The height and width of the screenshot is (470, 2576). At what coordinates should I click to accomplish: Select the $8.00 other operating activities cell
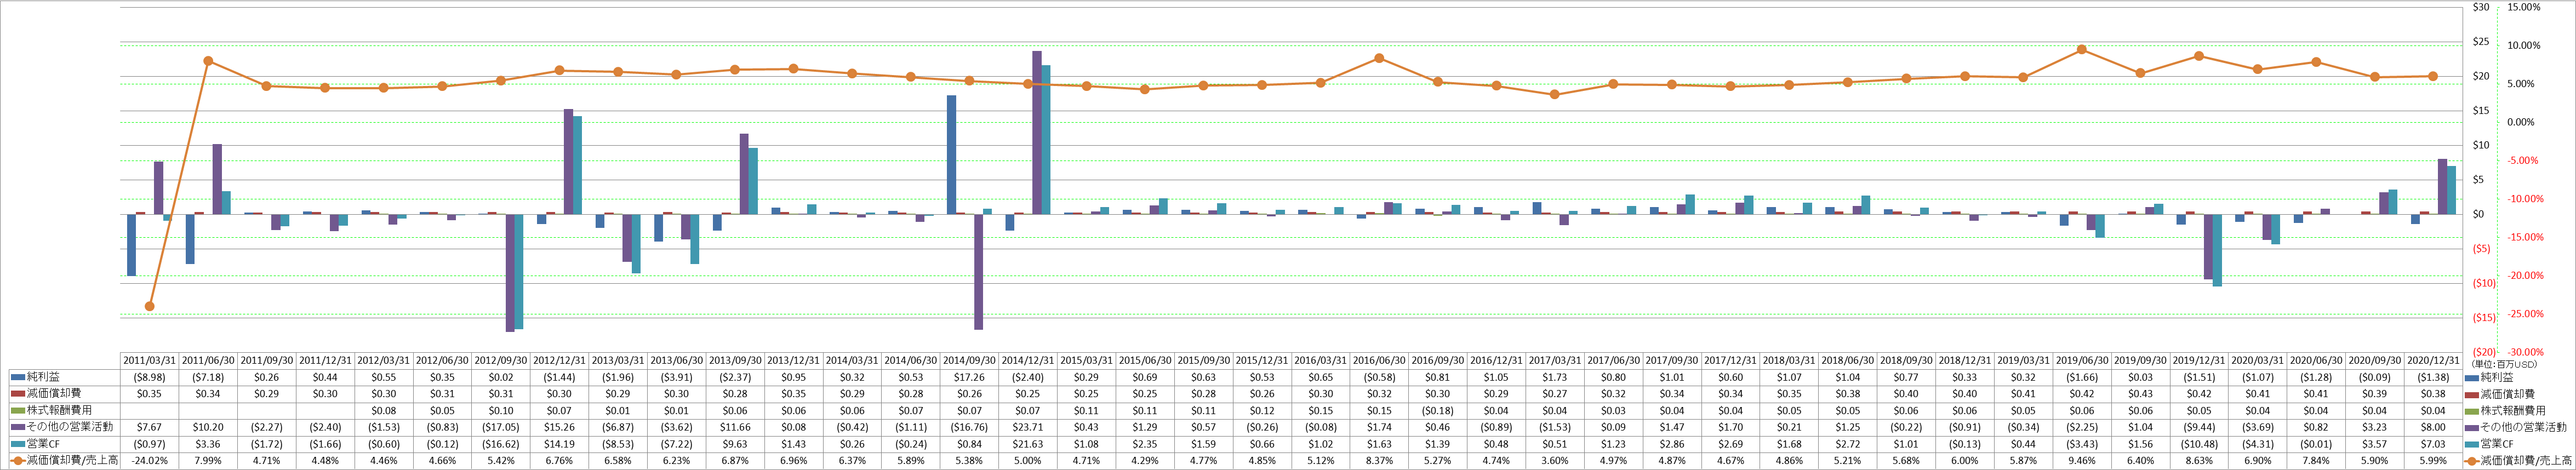2433,427
